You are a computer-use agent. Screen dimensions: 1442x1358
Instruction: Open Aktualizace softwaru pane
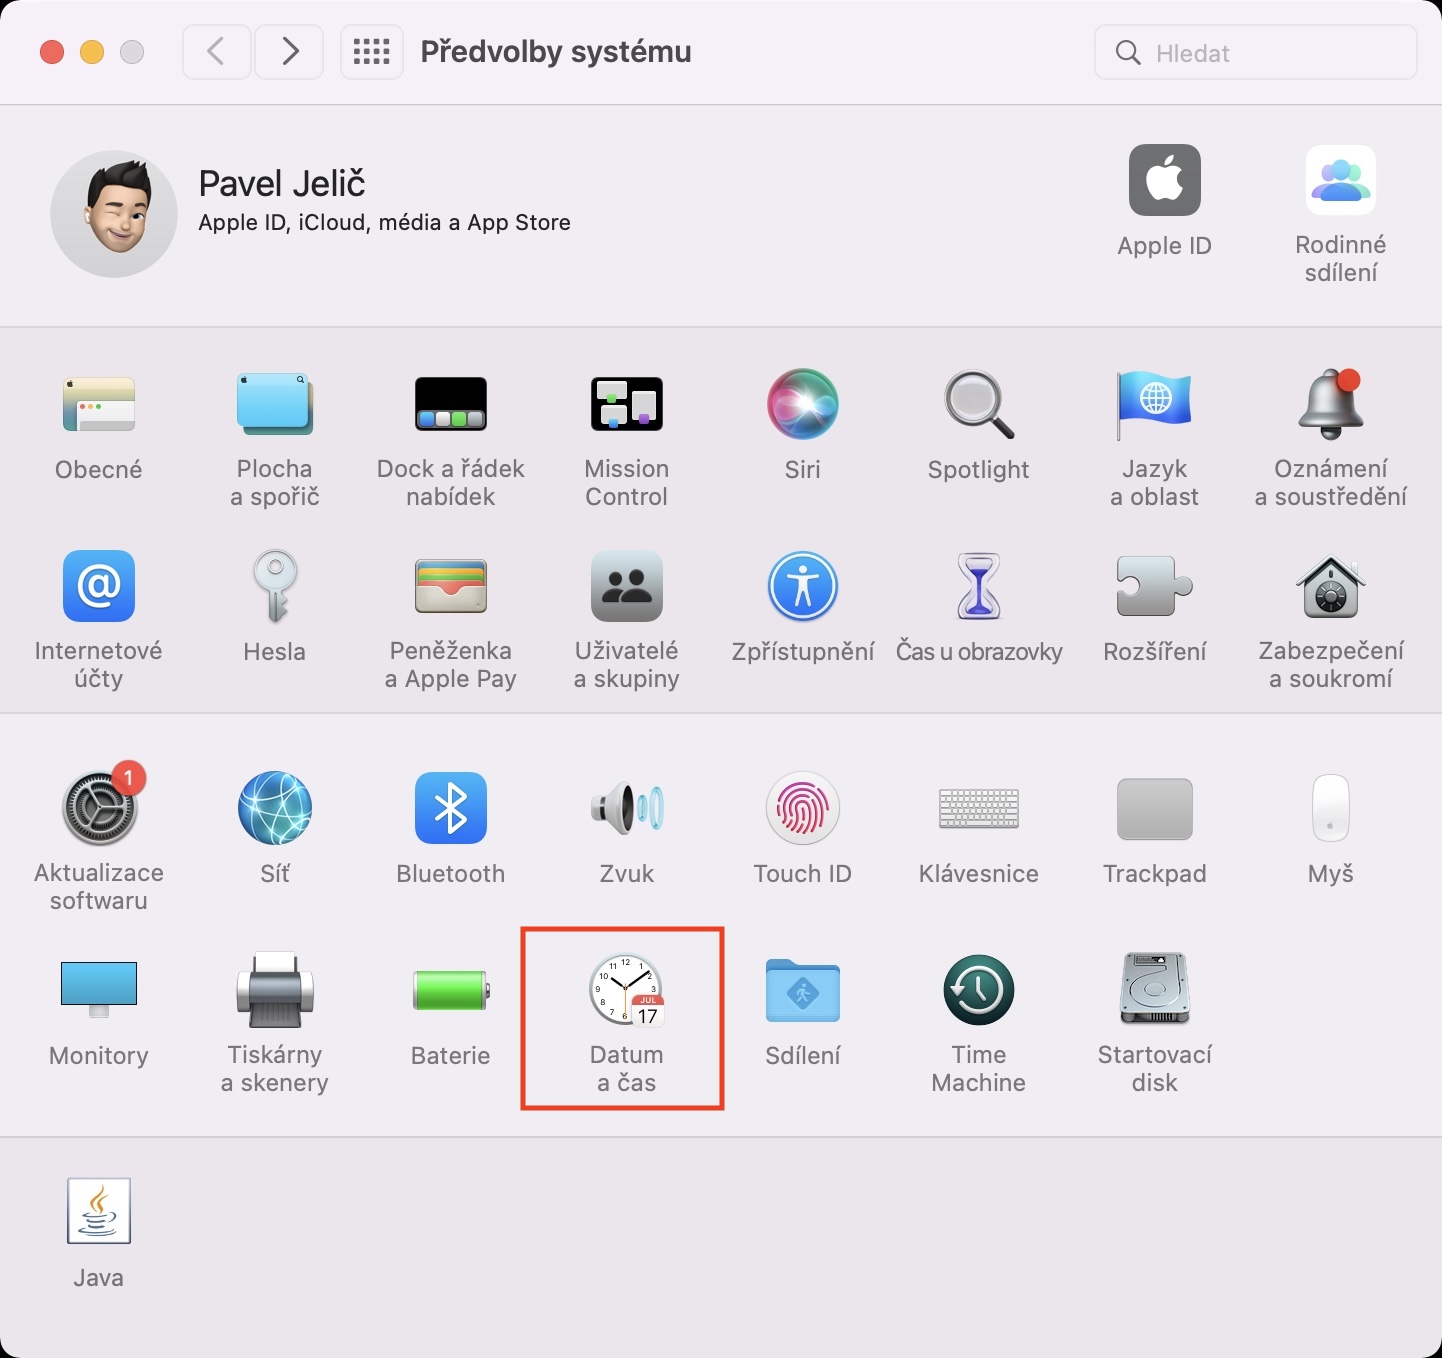pos(99,808)
